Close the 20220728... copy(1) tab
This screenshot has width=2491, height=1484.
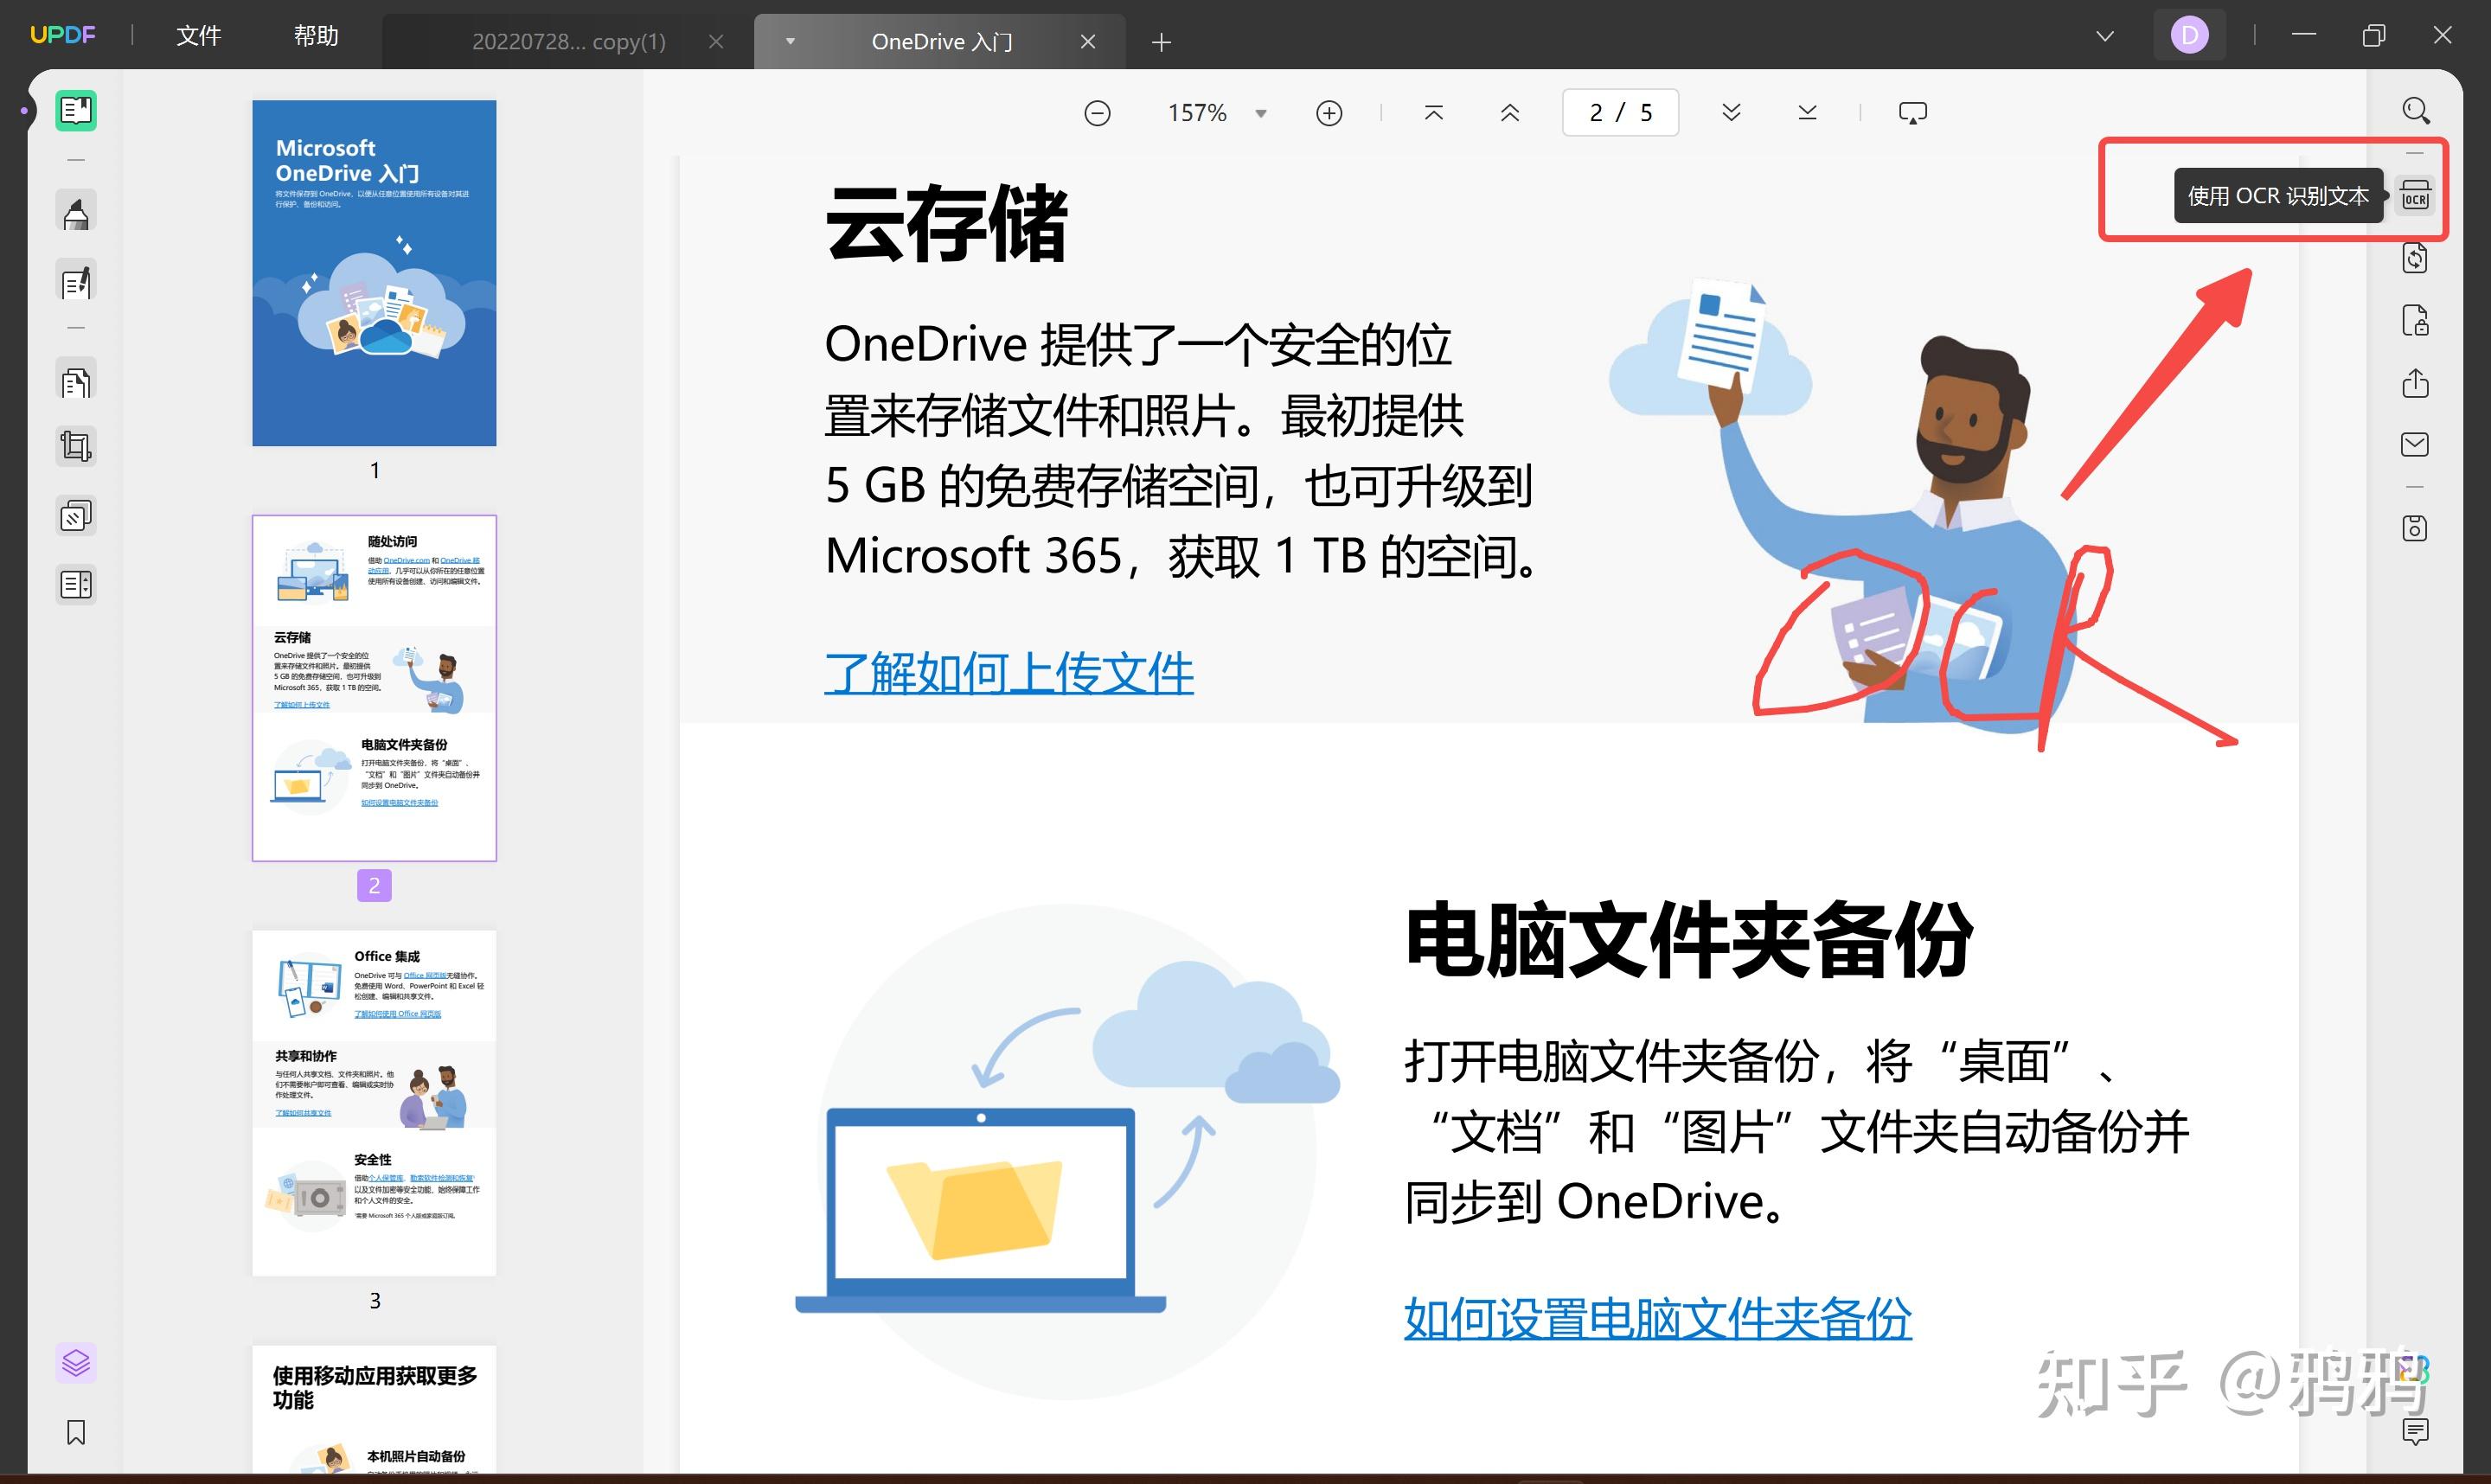pyautogui.click(x=716, y=41)
